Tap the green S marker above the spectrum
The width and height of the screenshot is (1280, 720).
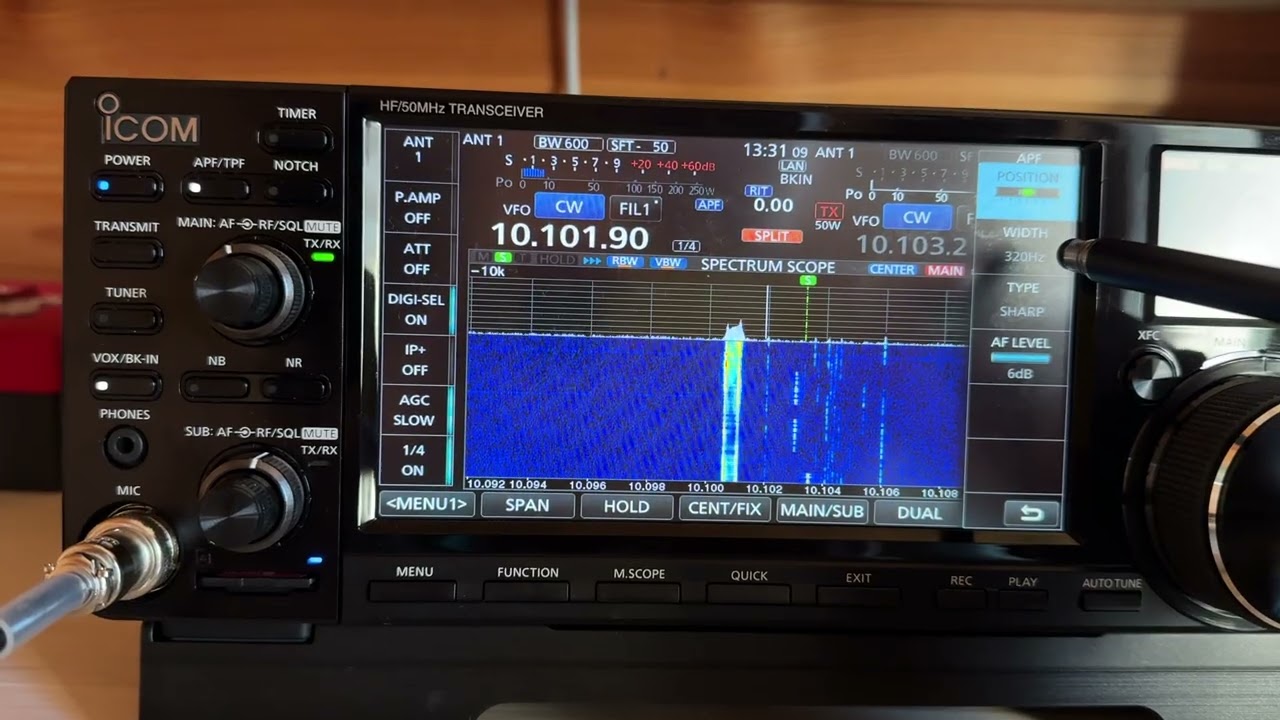coord(808,281)
